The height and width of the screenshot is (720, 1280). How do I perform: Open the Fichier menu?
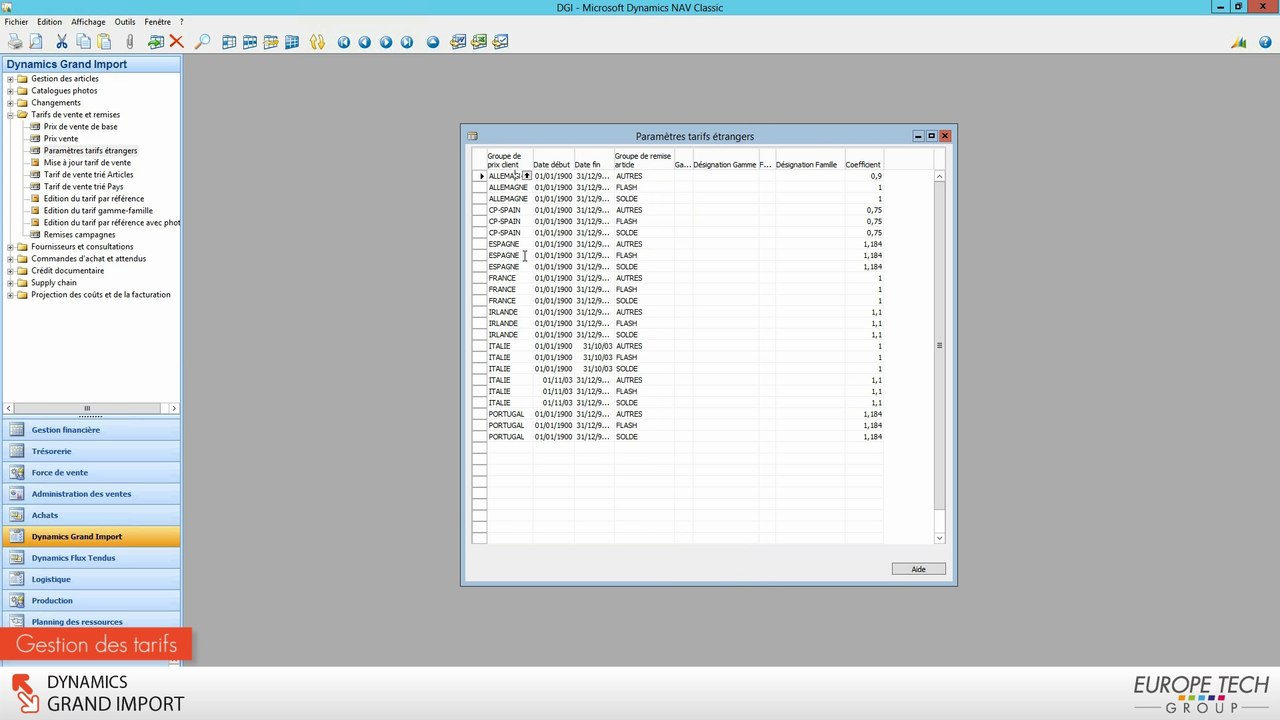pos(16,21)
